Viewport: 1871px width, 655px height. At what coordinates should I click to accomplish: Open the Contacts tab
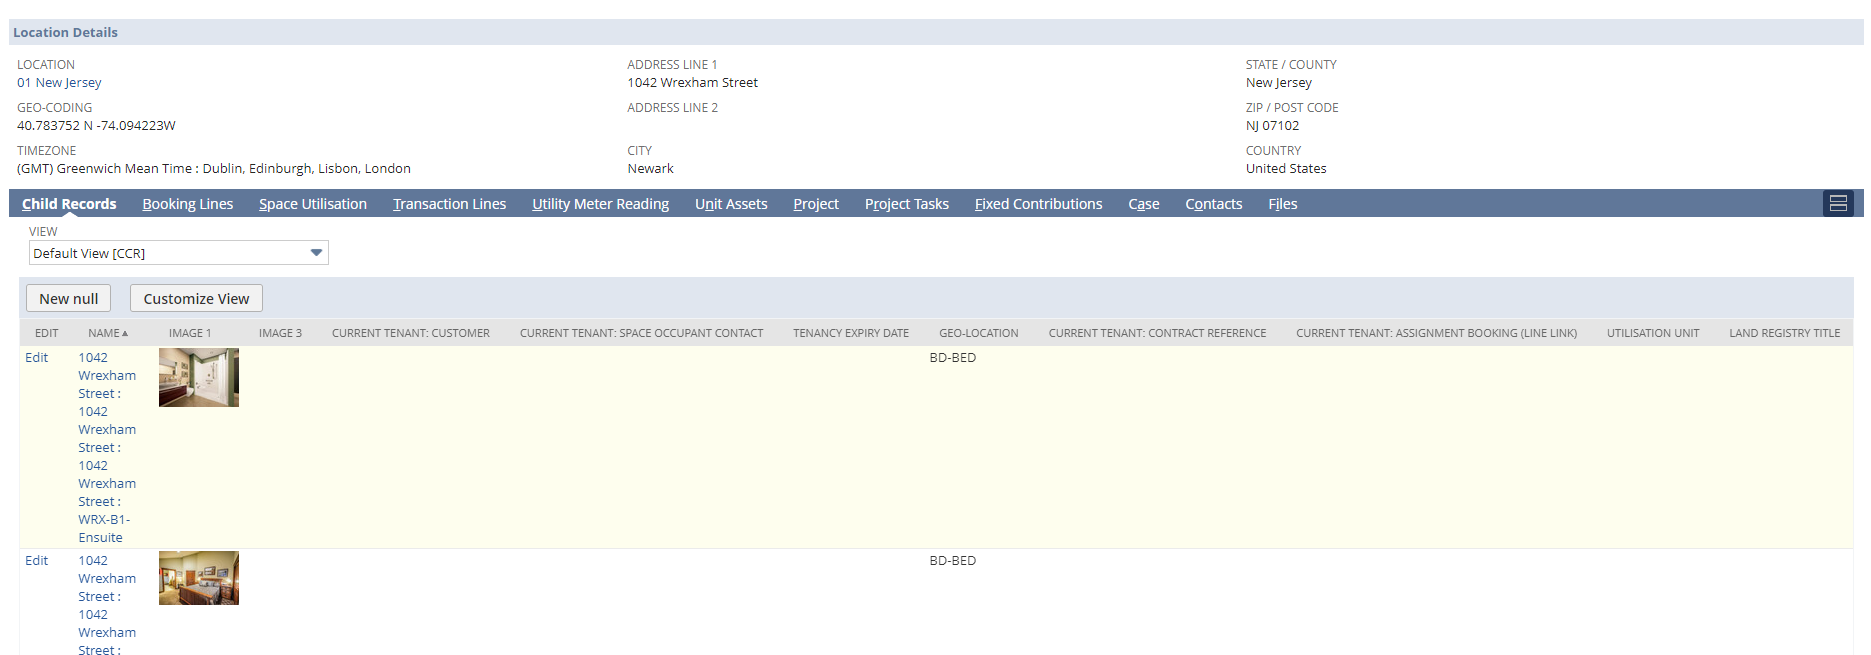pyautogui.click(x=1214, y=204)
